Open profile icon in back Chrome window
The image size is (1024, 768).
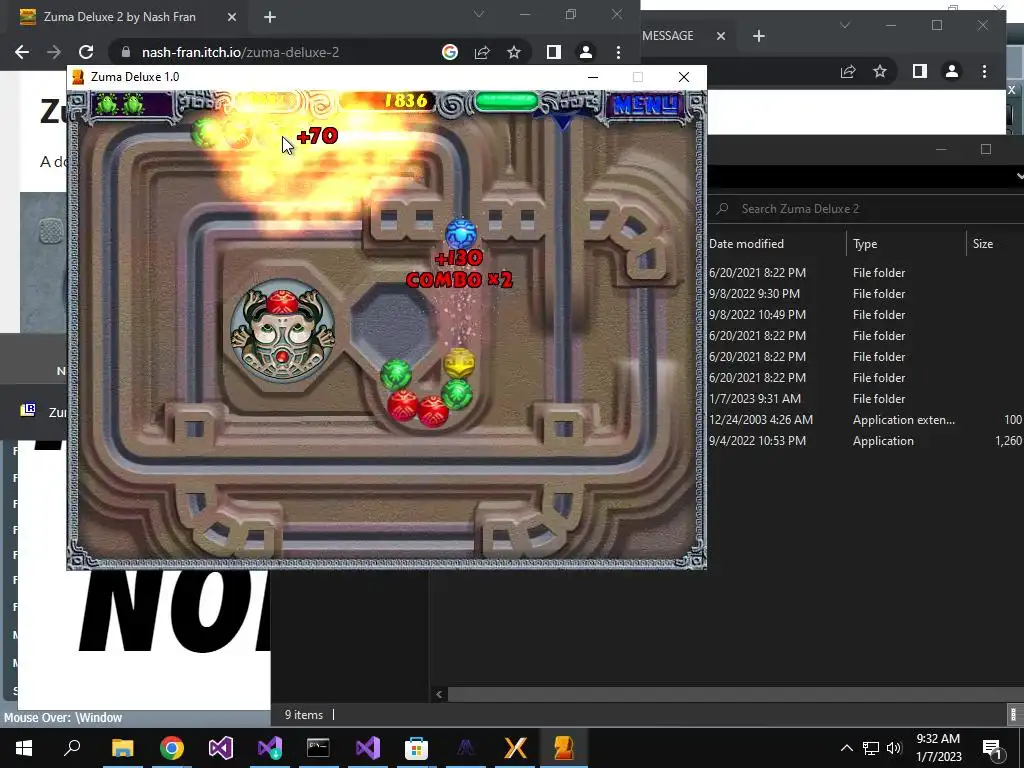(x=952, y=71)
